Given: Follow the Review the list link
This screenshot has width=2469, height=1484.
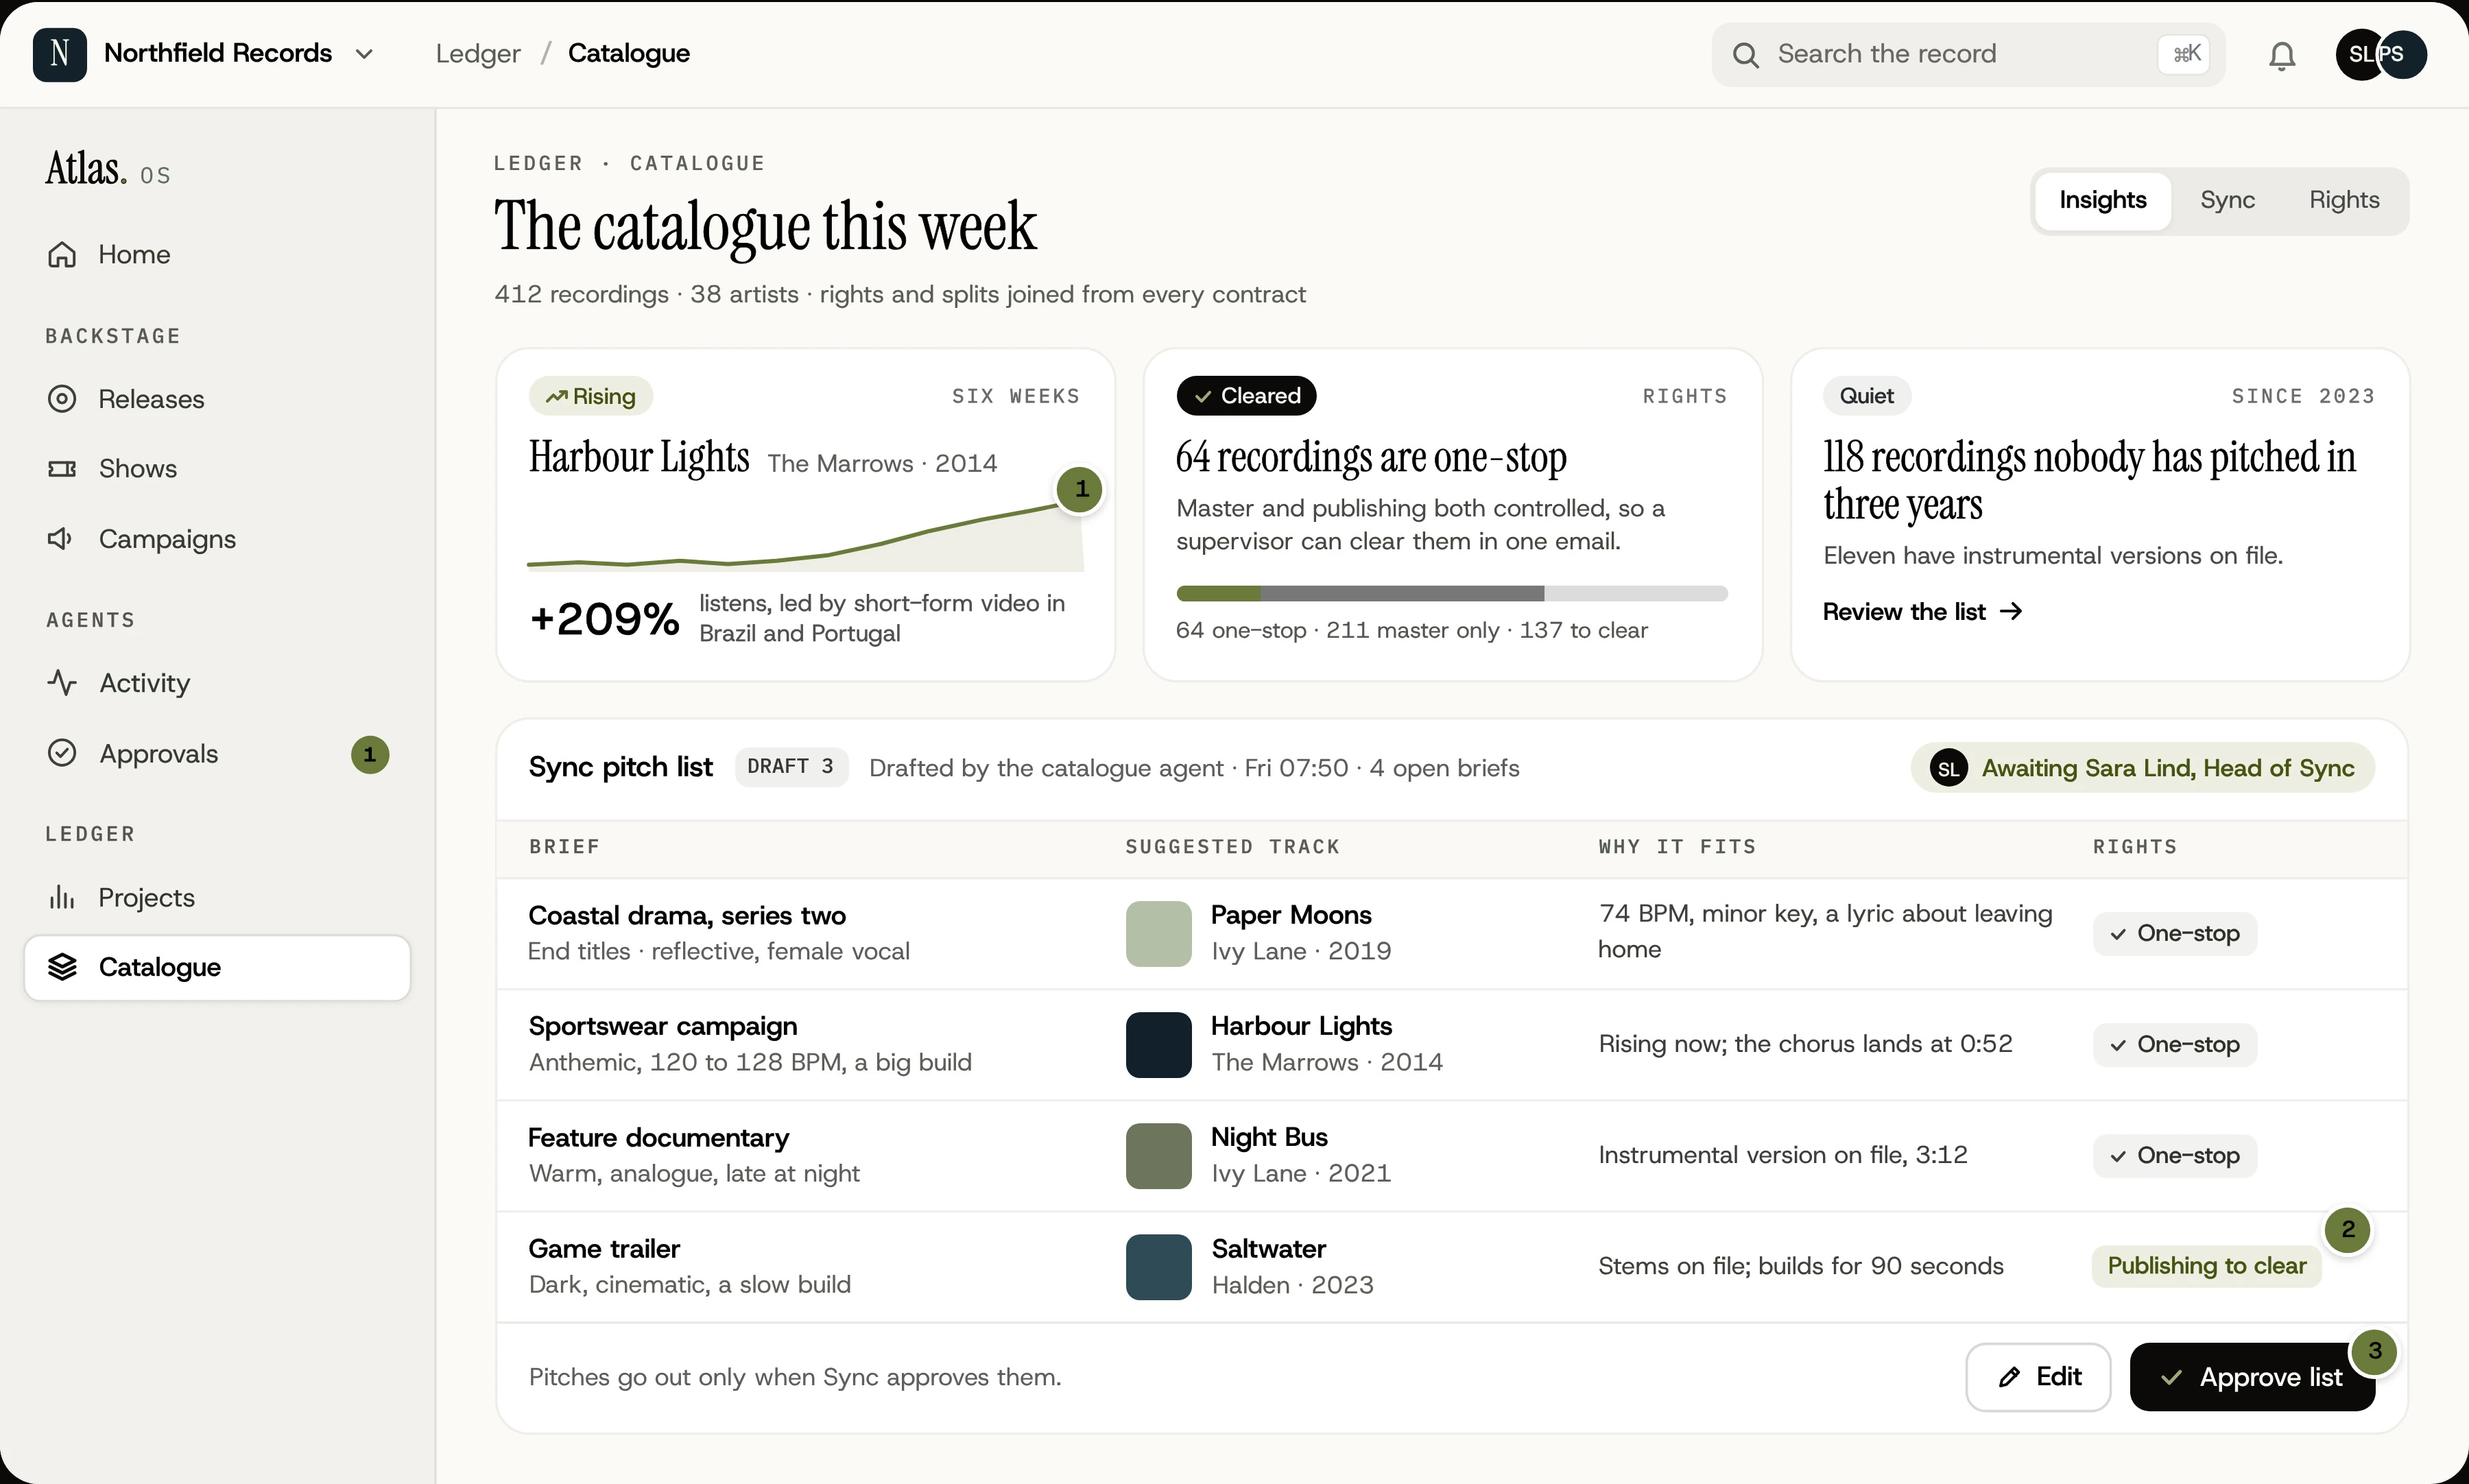Looking at the screenshot, I should [1922, 612].
